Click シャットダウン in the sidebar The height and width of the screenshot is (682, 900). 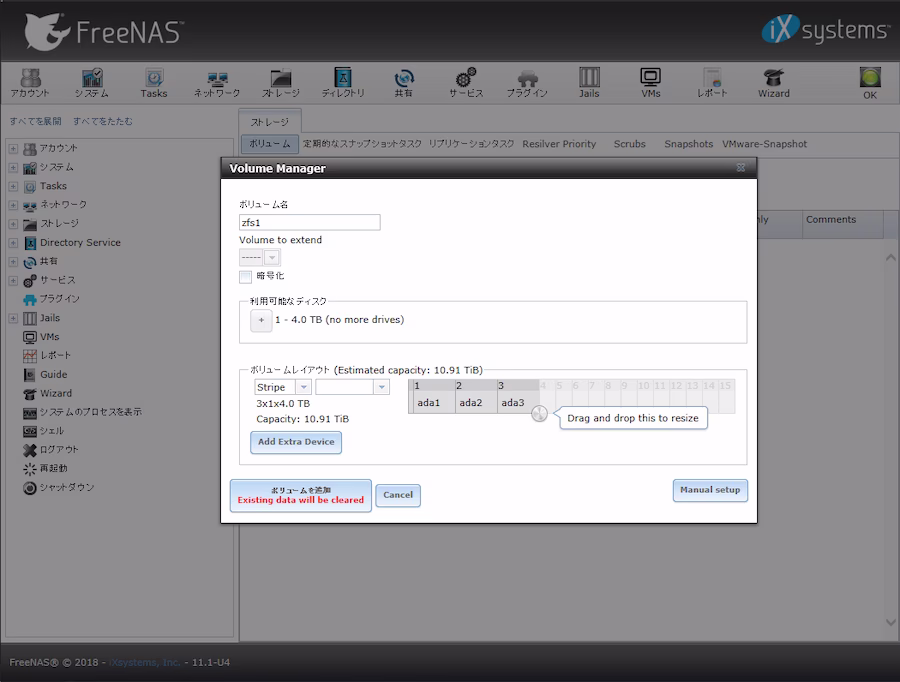[67, 487]
